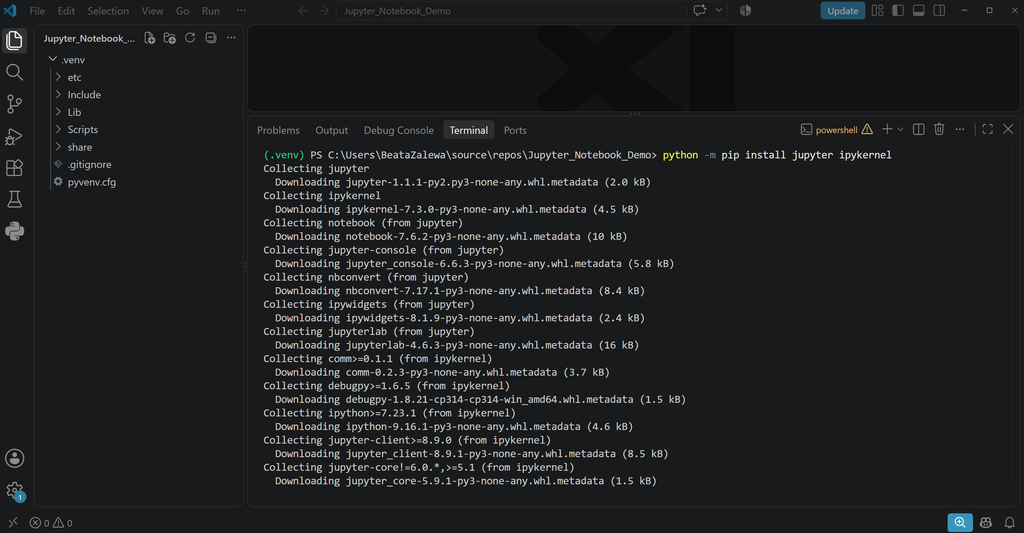This screenshot has height=533, width=1024.
Task: Click the New File icon in Explorer
Action: point(150,38)
